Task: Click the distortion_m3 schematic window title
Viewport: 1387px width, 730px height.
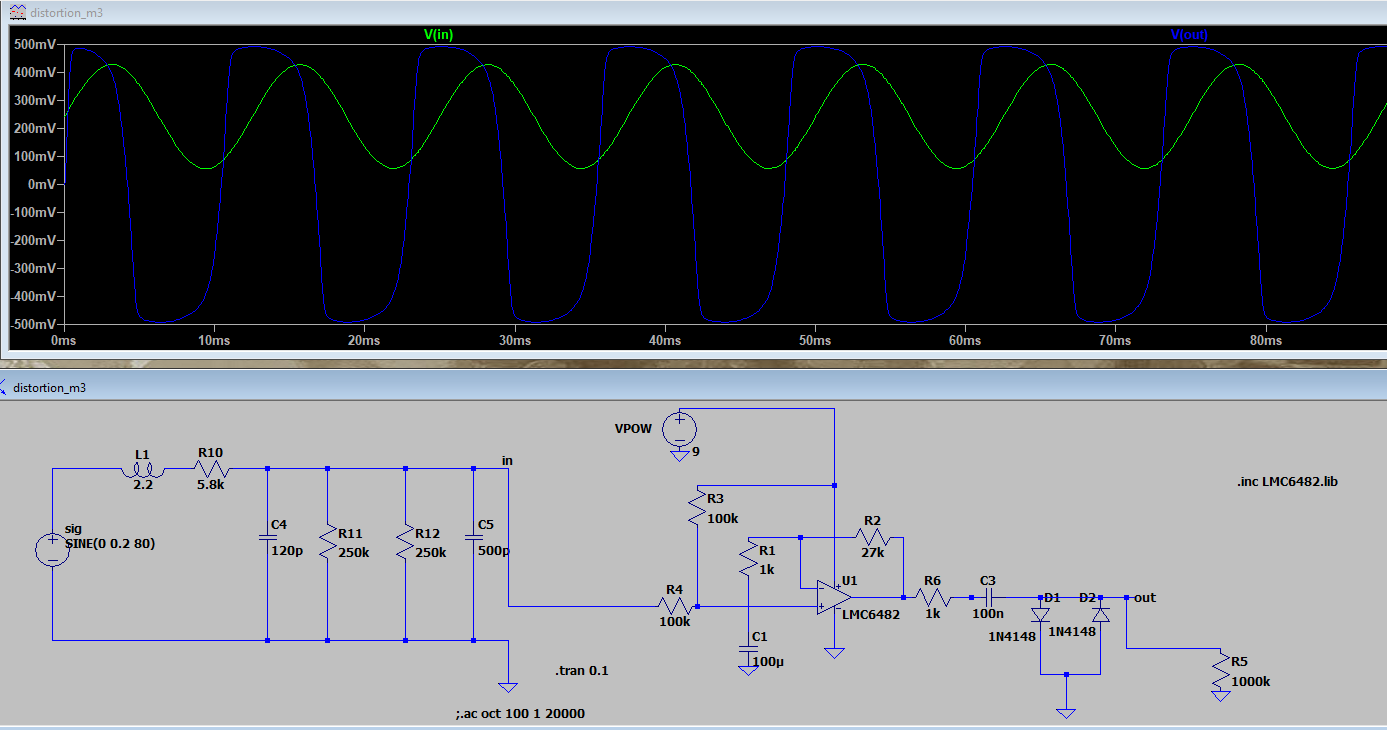Action: click(49, 388)
